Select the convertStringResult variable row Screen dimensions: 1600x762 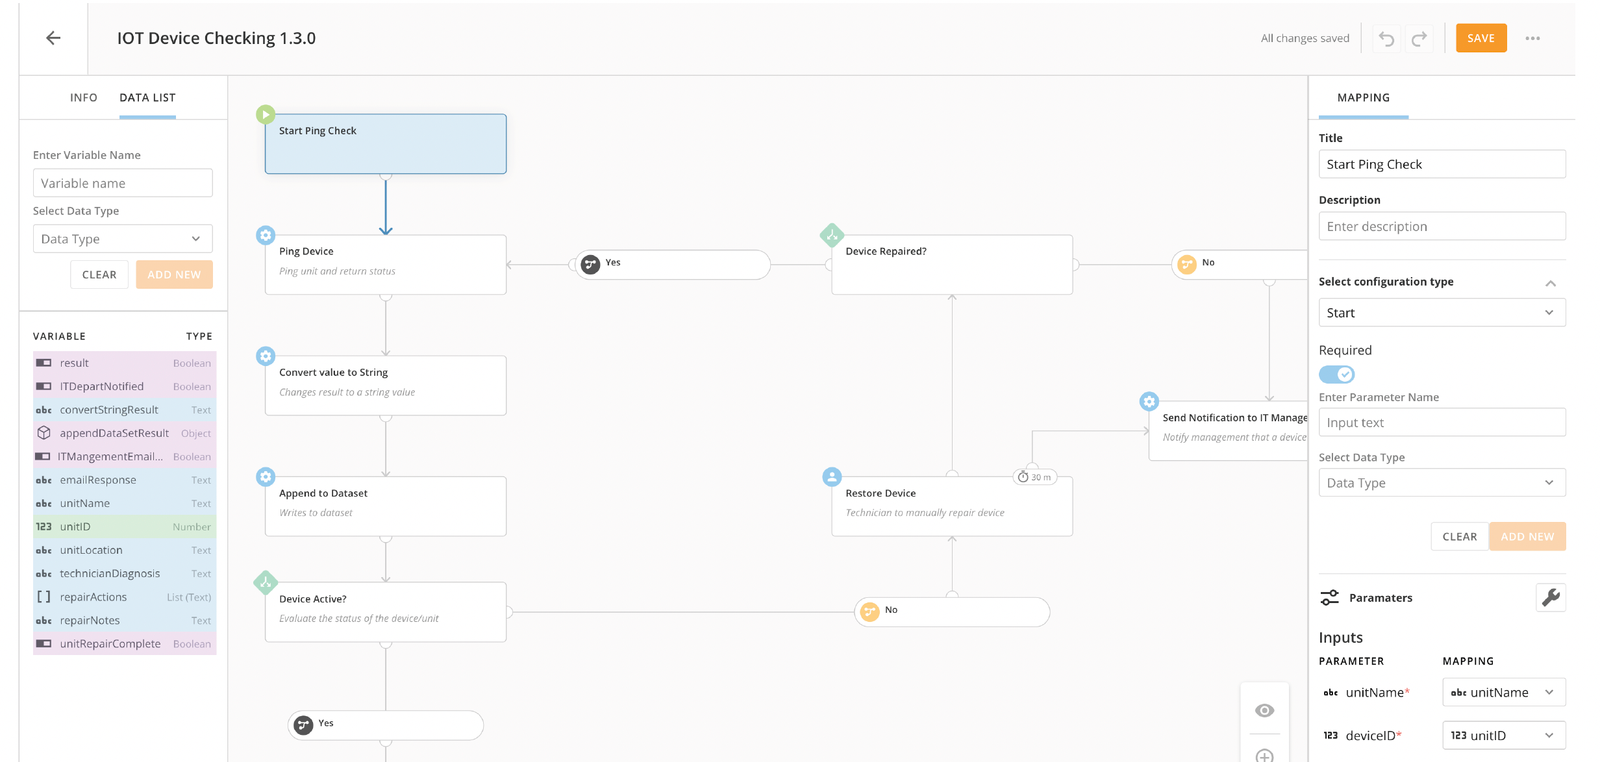pos(125,410)
